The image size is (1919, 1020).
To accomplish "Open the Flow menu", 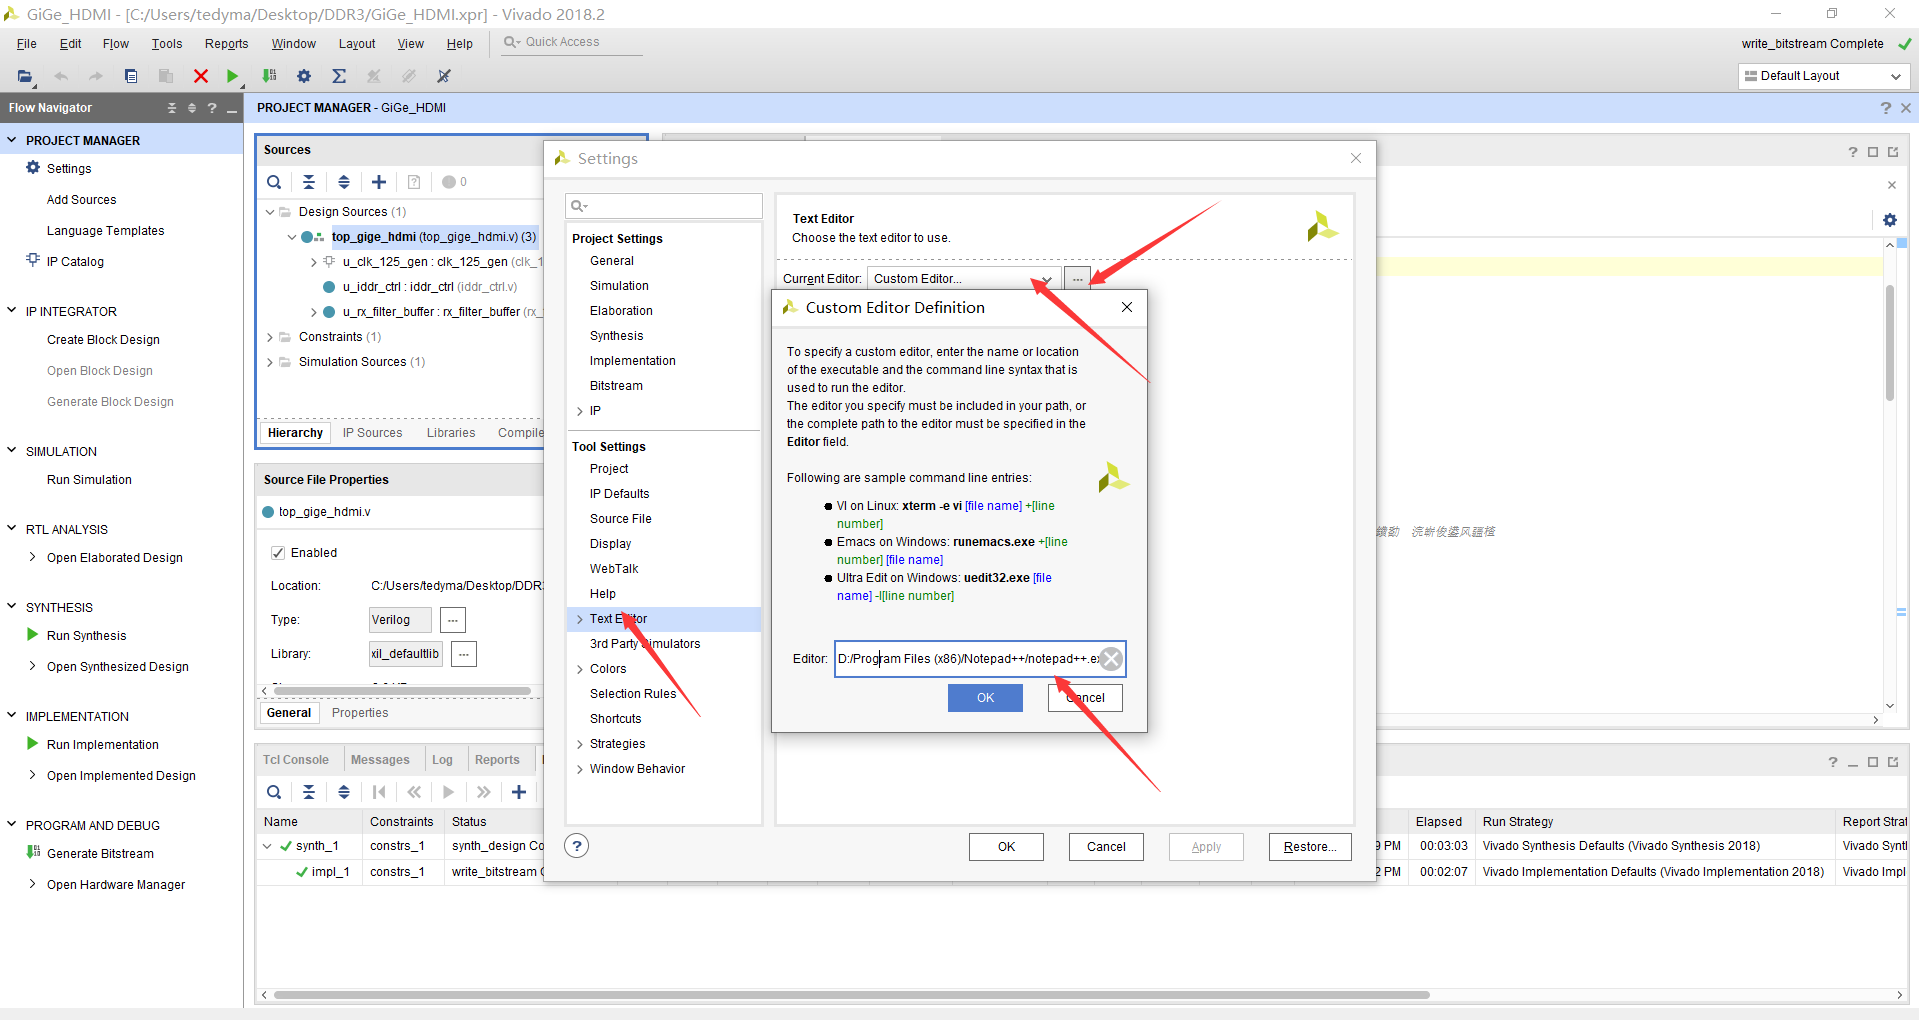I will [116, 44].
